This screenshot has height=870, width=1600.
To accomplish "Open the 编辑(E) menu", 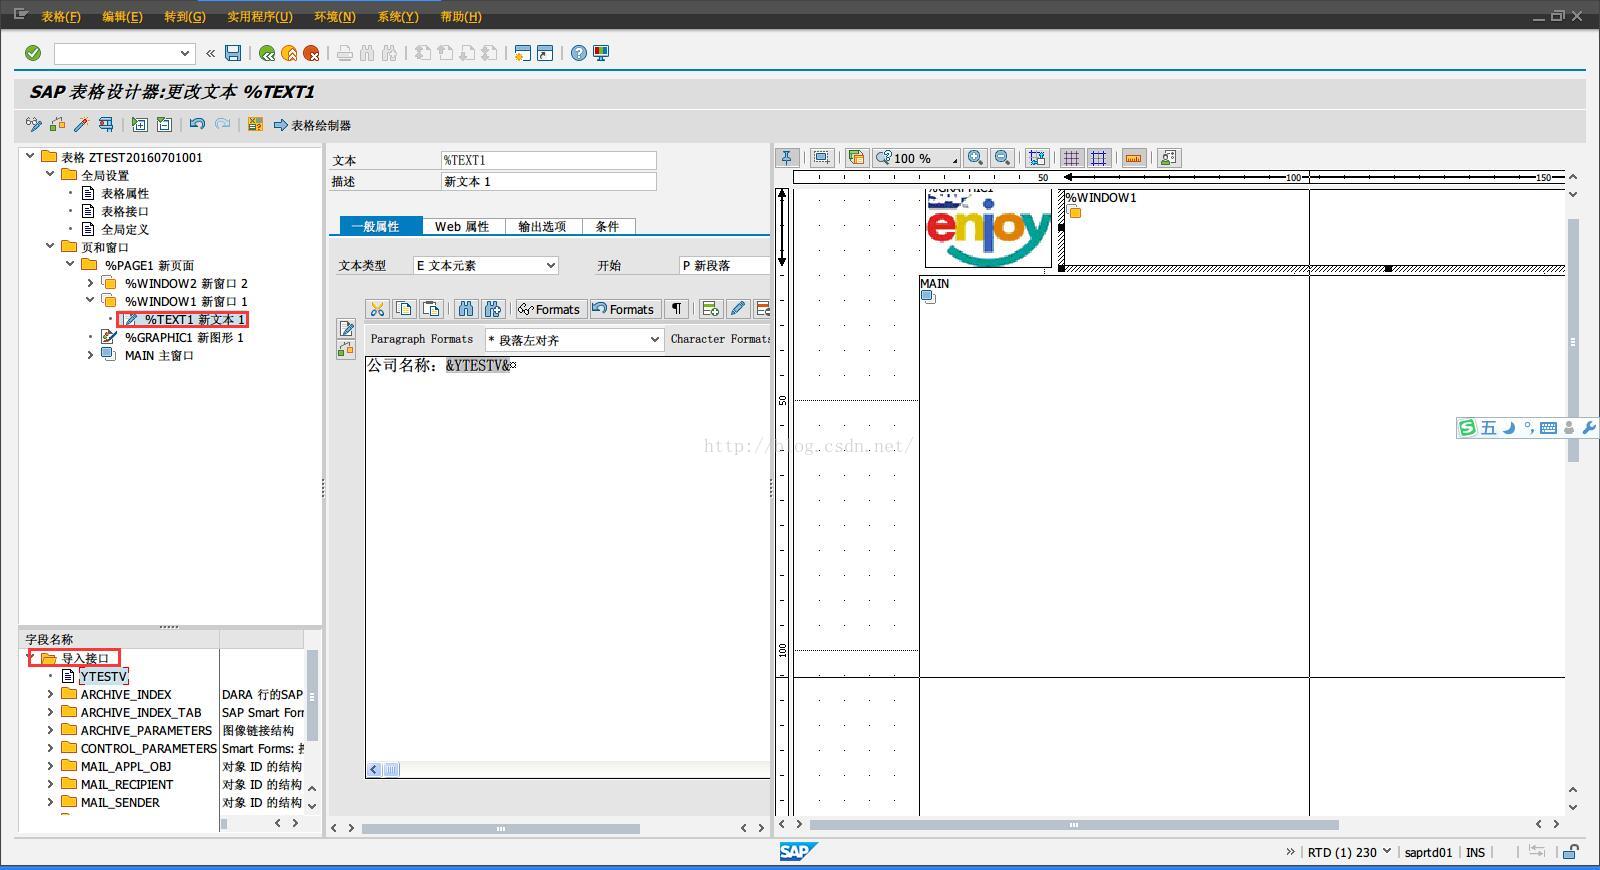I will [122, 16].
